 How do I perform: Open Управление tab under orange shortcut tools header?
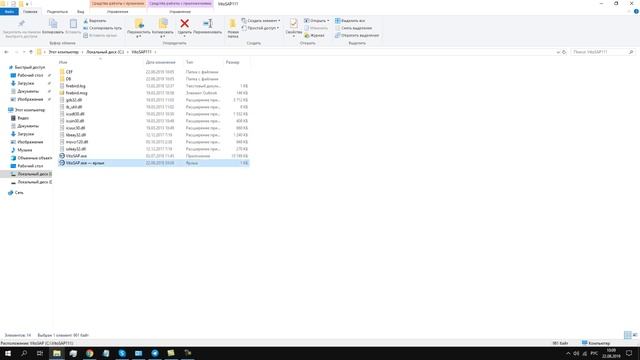118,11
